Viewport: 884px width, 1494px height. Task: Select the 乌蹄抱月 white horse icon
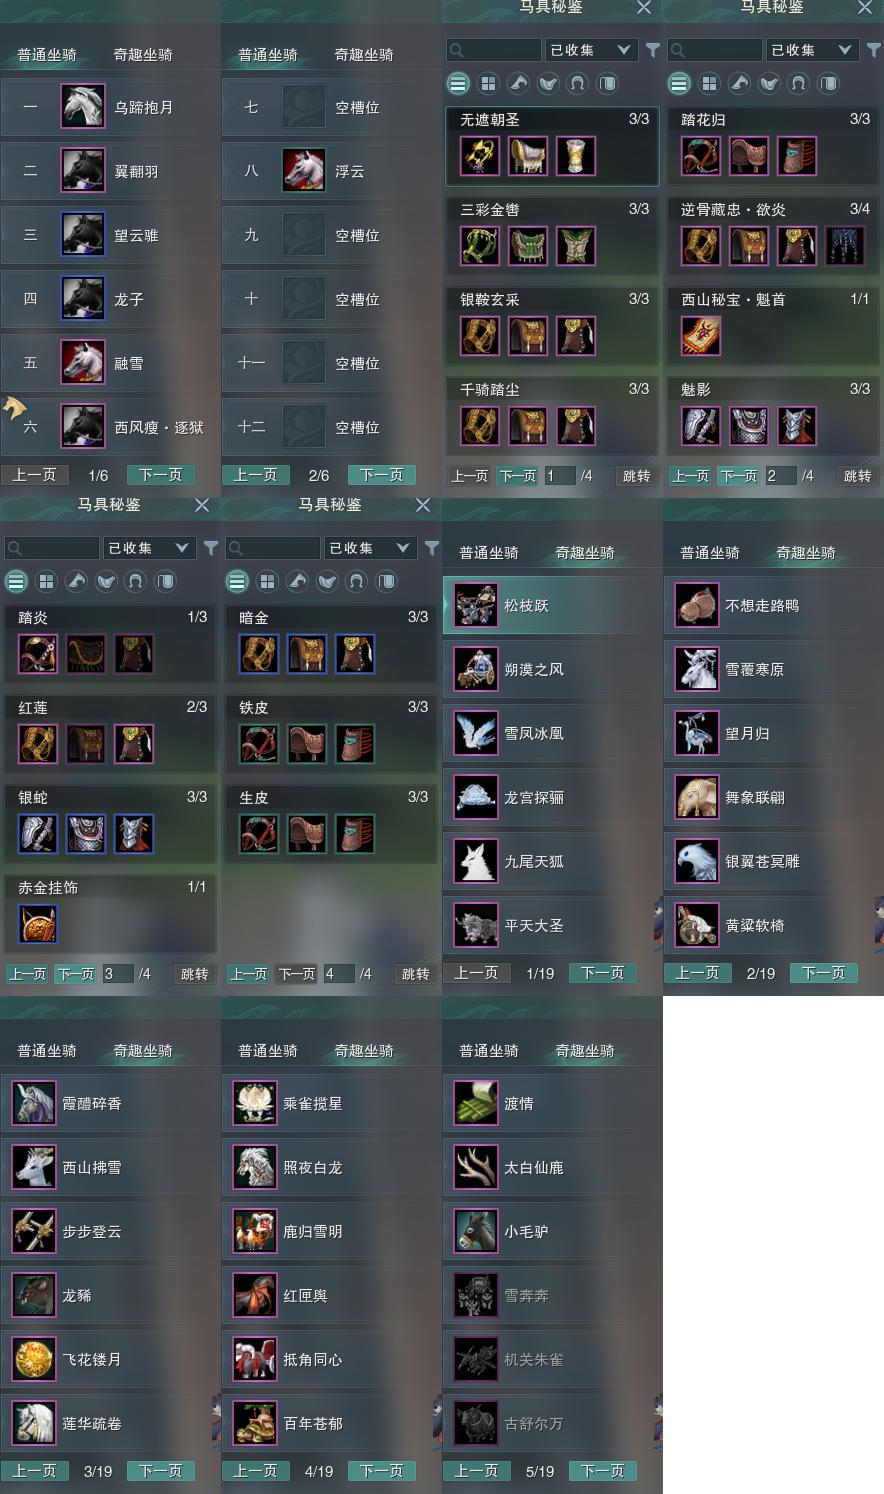coord(83,107)
